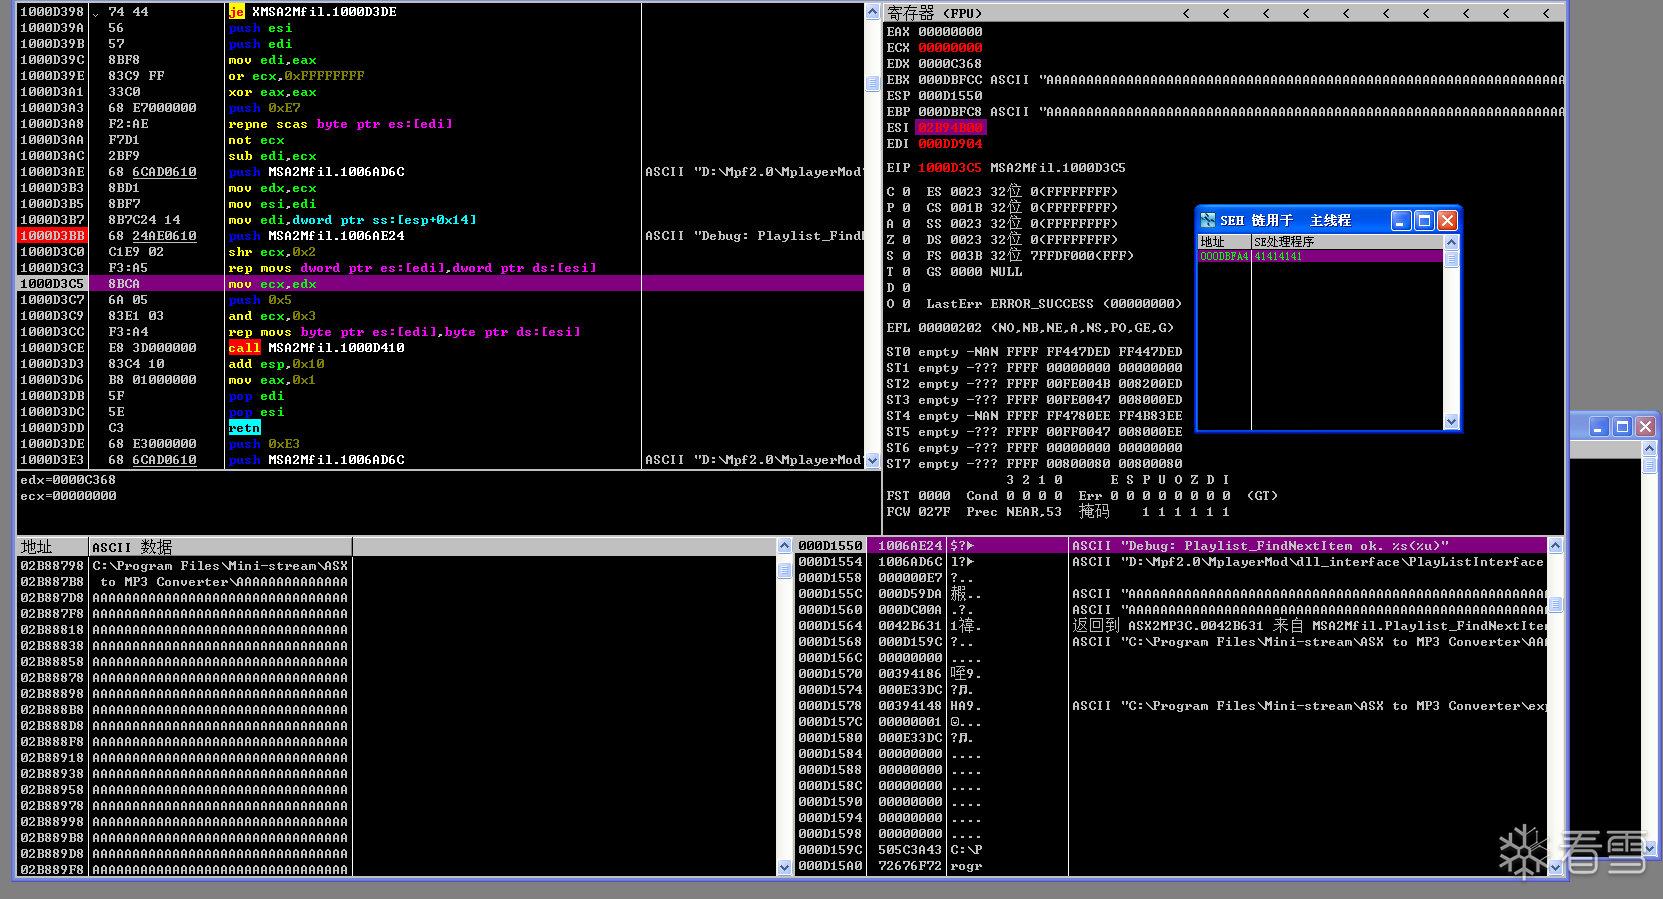This screenshot has width=1663, height=899.
Task: Select dump row at address 02B88798
Action: coord(397,566)
